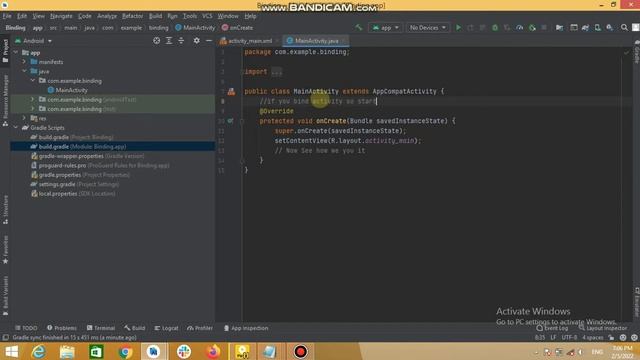Image resolution: width=640 pixels, height=360 pixels.
Task: Open Google Chrome from the taskbar
Action: [x=126, y=351]
